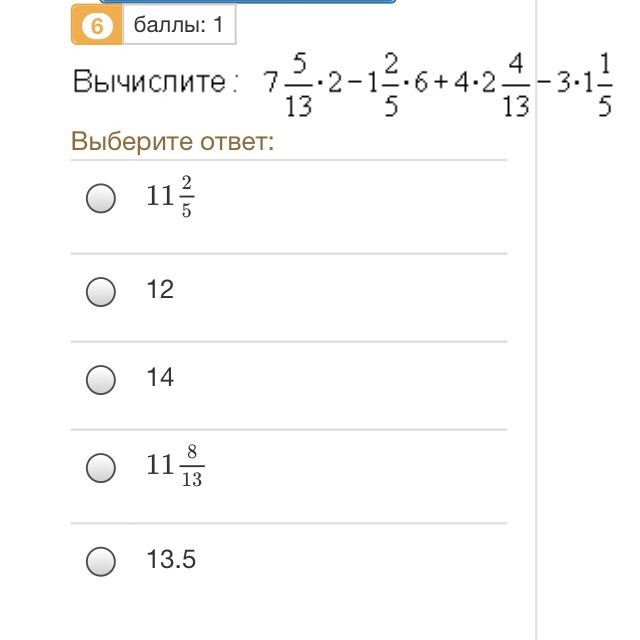640x640 pixels.
Task: Click the 2 4/13 term in the expression
Action: point(504,83)
